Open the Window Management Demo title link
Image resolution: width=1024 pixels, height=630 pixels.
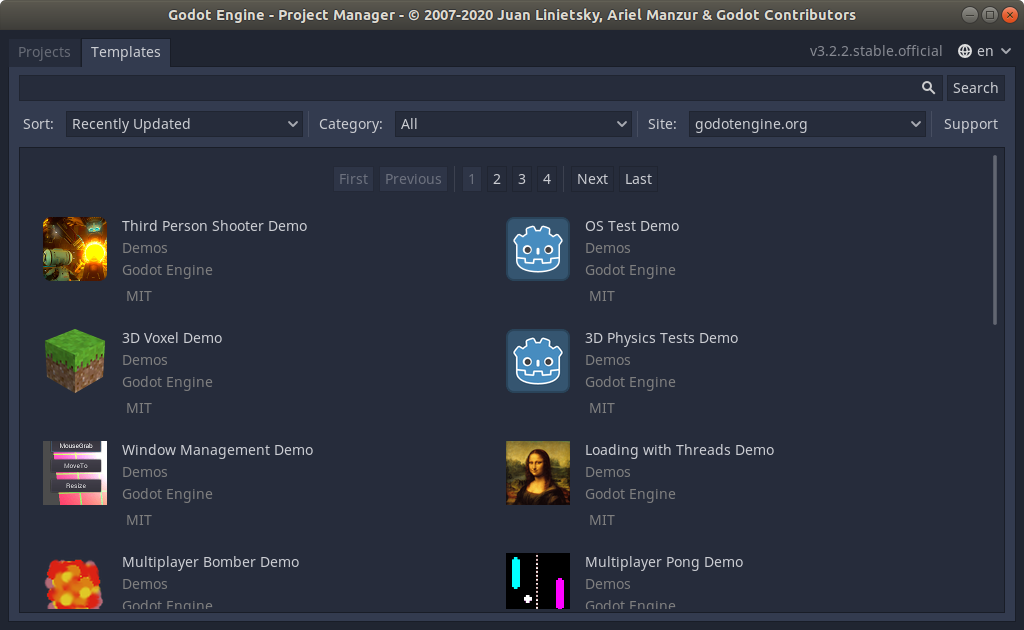(217, 450)
